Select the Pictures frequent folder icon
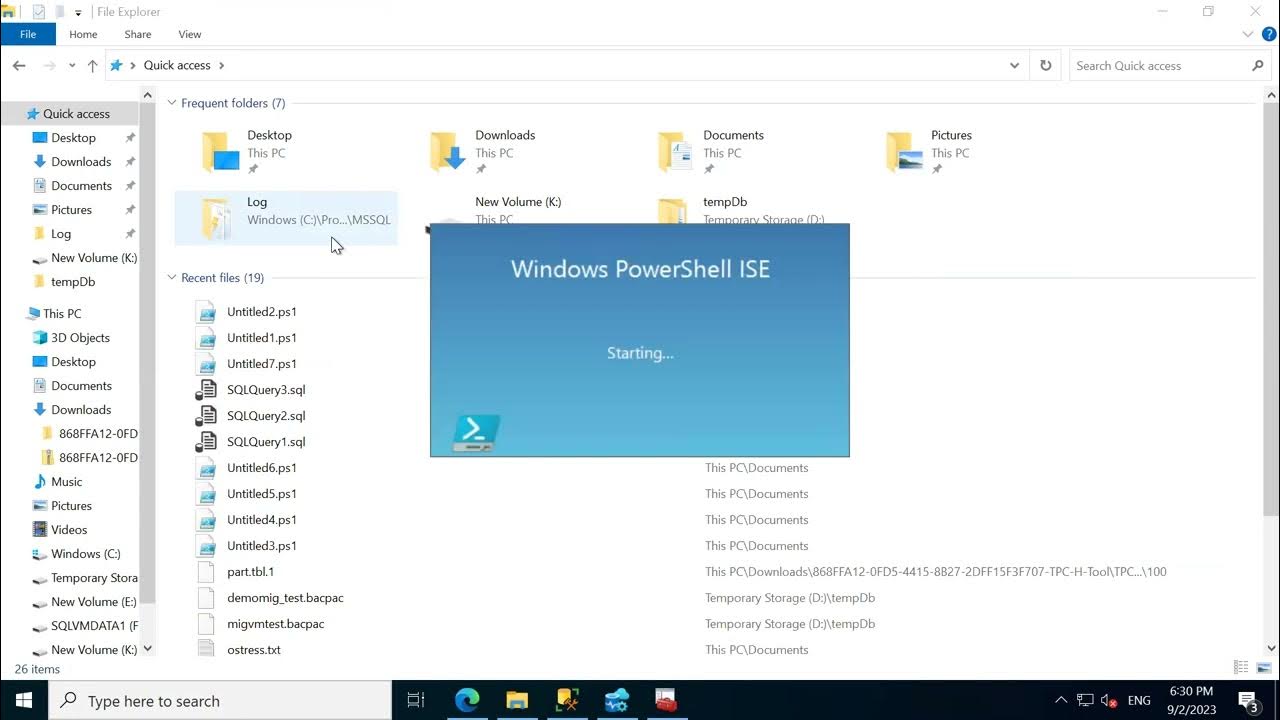This screenshot has height=720, width=1280. (x=905, y=152)
